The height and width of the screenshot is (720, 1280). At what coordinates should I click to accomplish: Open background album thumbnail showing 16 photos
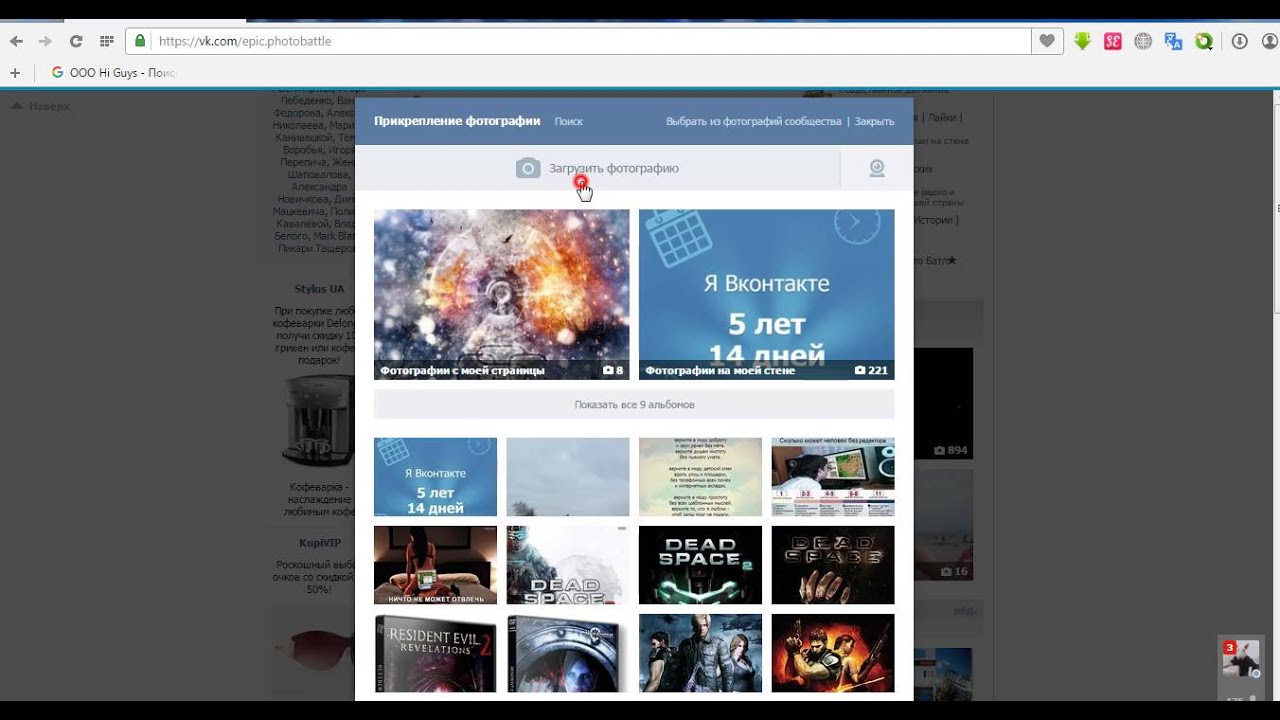944,525
